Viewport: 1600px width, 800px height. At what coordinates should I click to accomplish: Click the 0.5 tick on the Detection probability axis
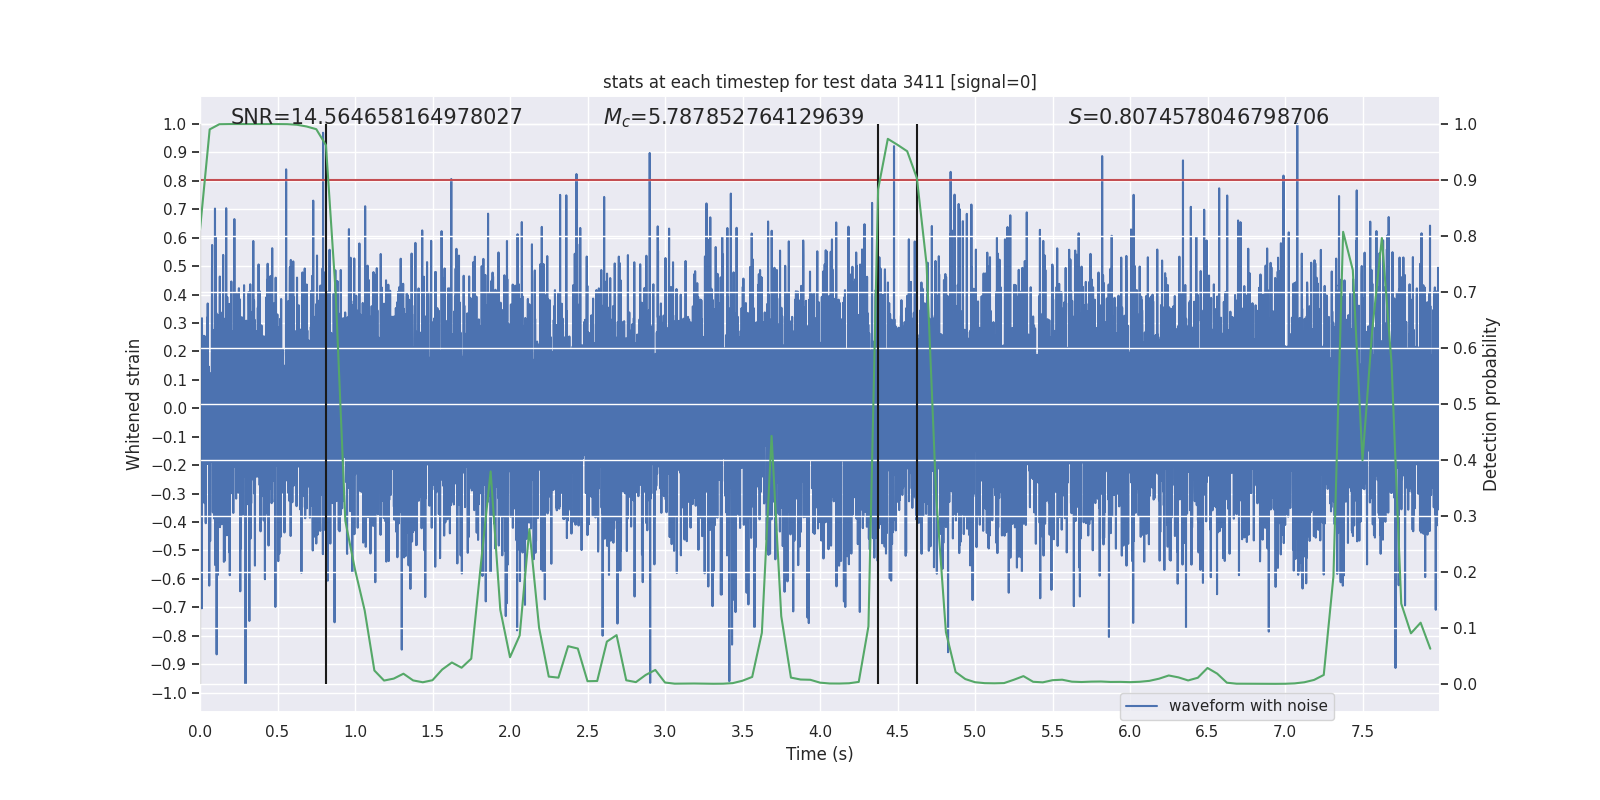1465,404
